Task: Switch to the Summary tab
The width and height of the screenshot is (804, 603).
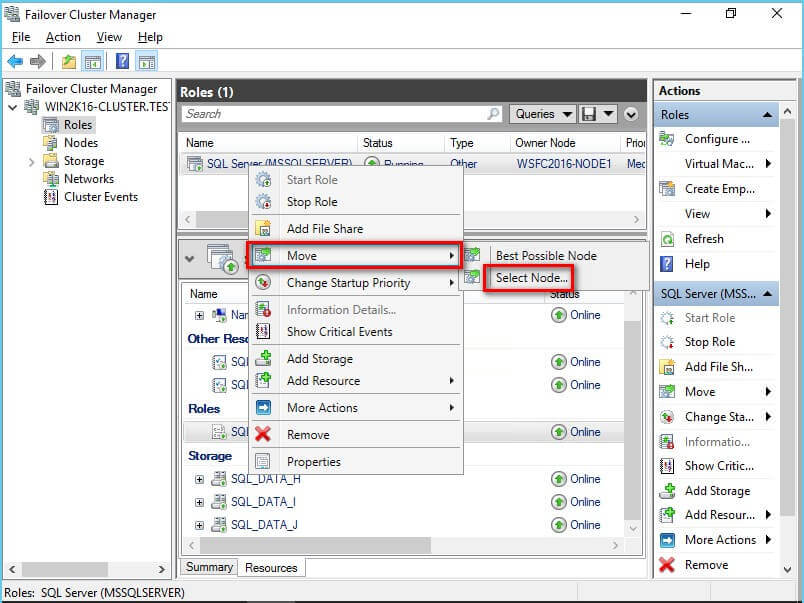Action: (209, 567)
